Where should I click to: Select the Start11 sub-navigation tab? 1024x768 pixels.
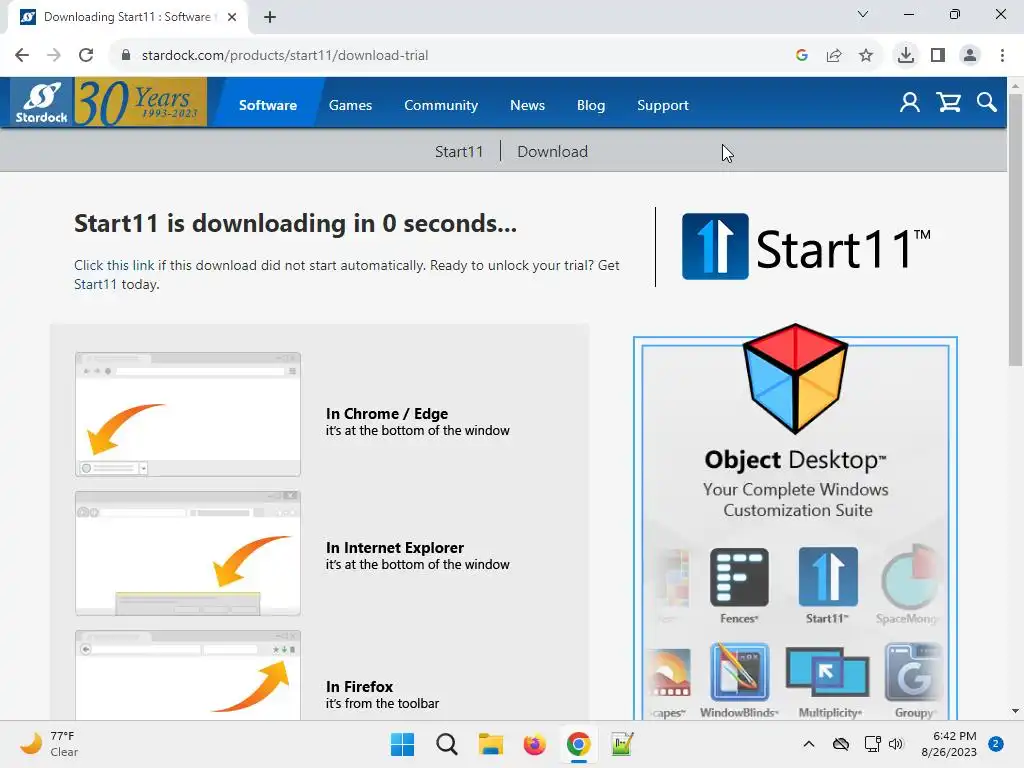tap(459, 152)
